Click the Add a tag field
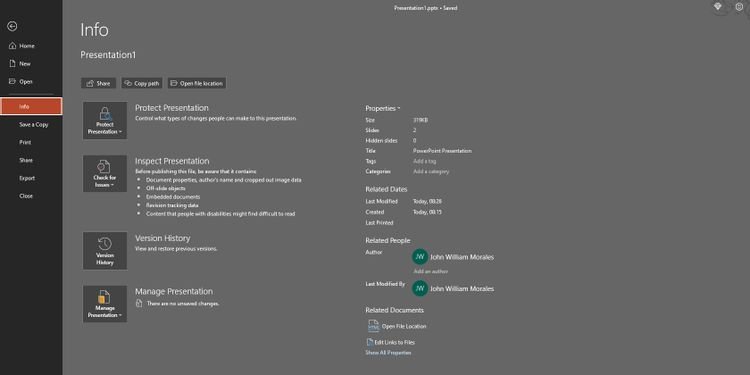 425,161
